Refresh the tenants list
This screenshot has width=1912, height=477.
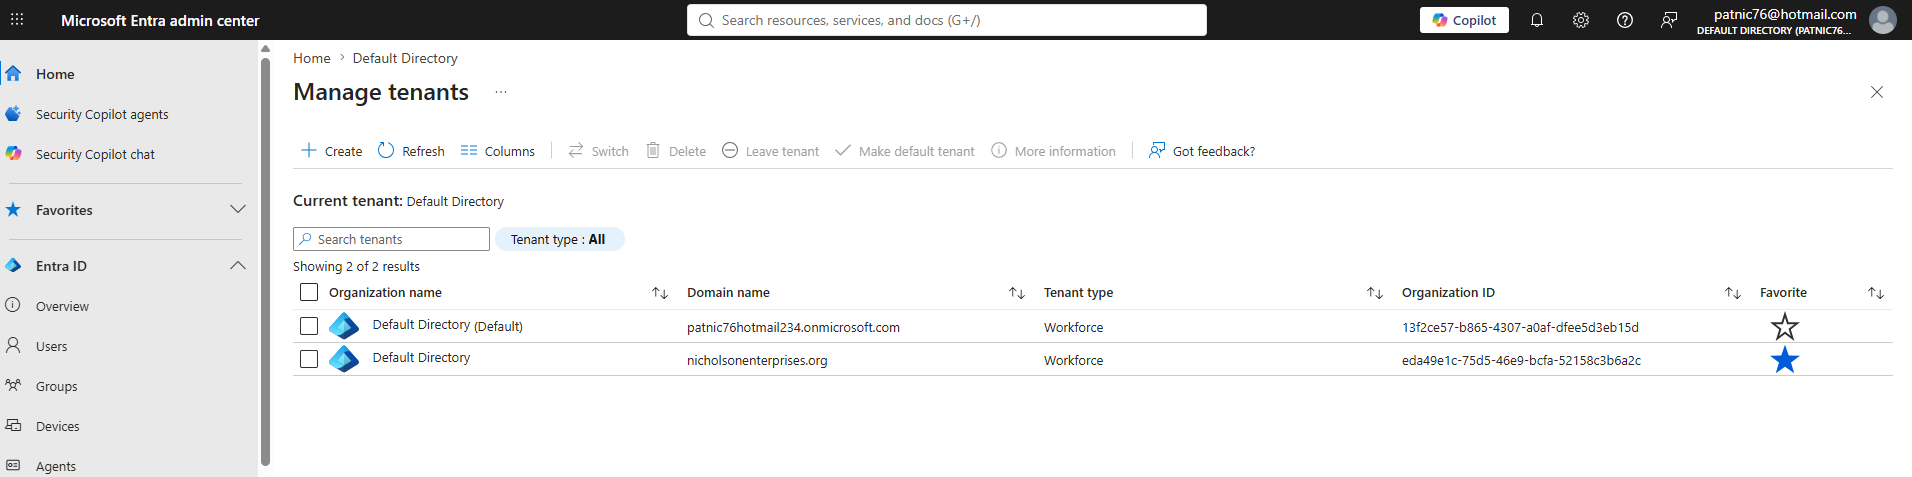click(411, 151)
